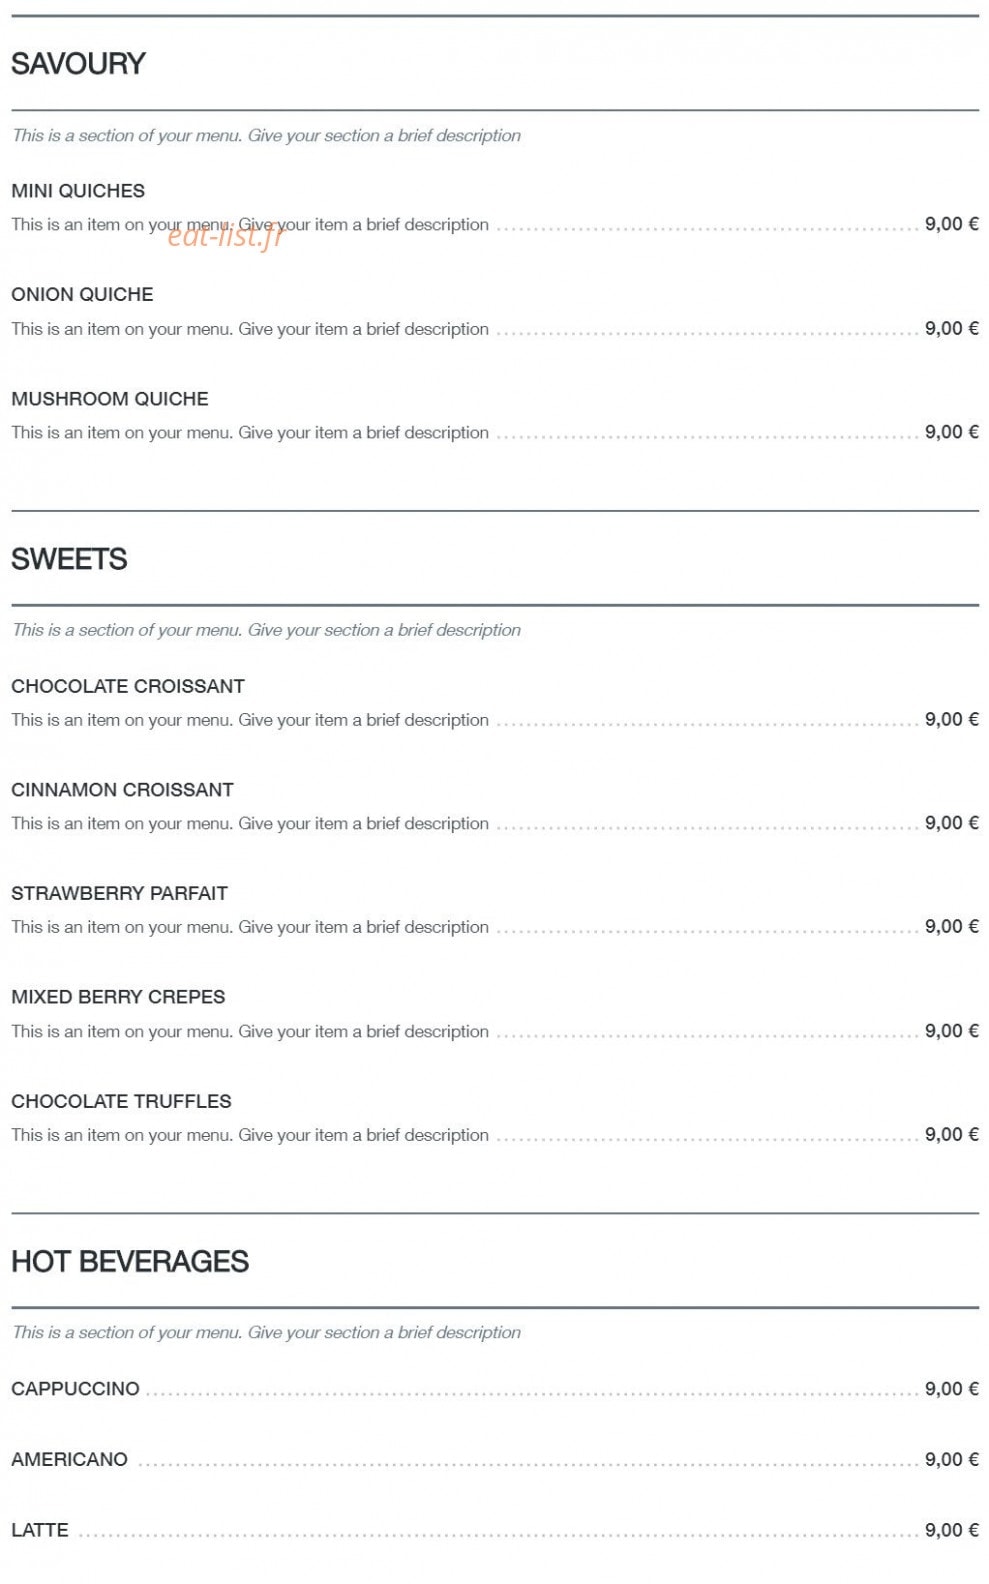Click the HOT BEVERAGES section heading
Screen dimensions: 989x1584
130,1262
